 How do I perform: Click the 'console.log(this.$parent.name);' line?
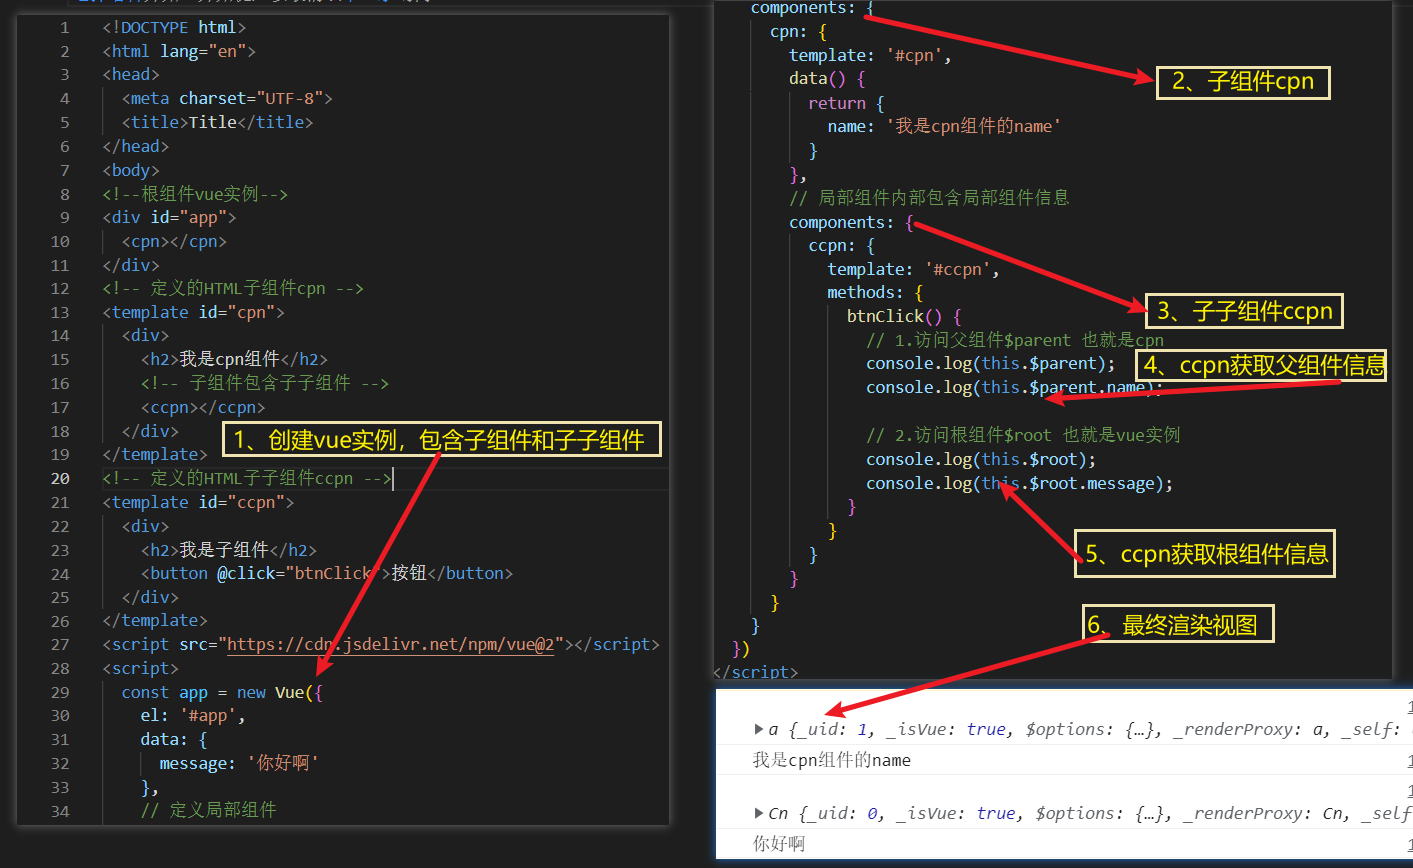1015,387
